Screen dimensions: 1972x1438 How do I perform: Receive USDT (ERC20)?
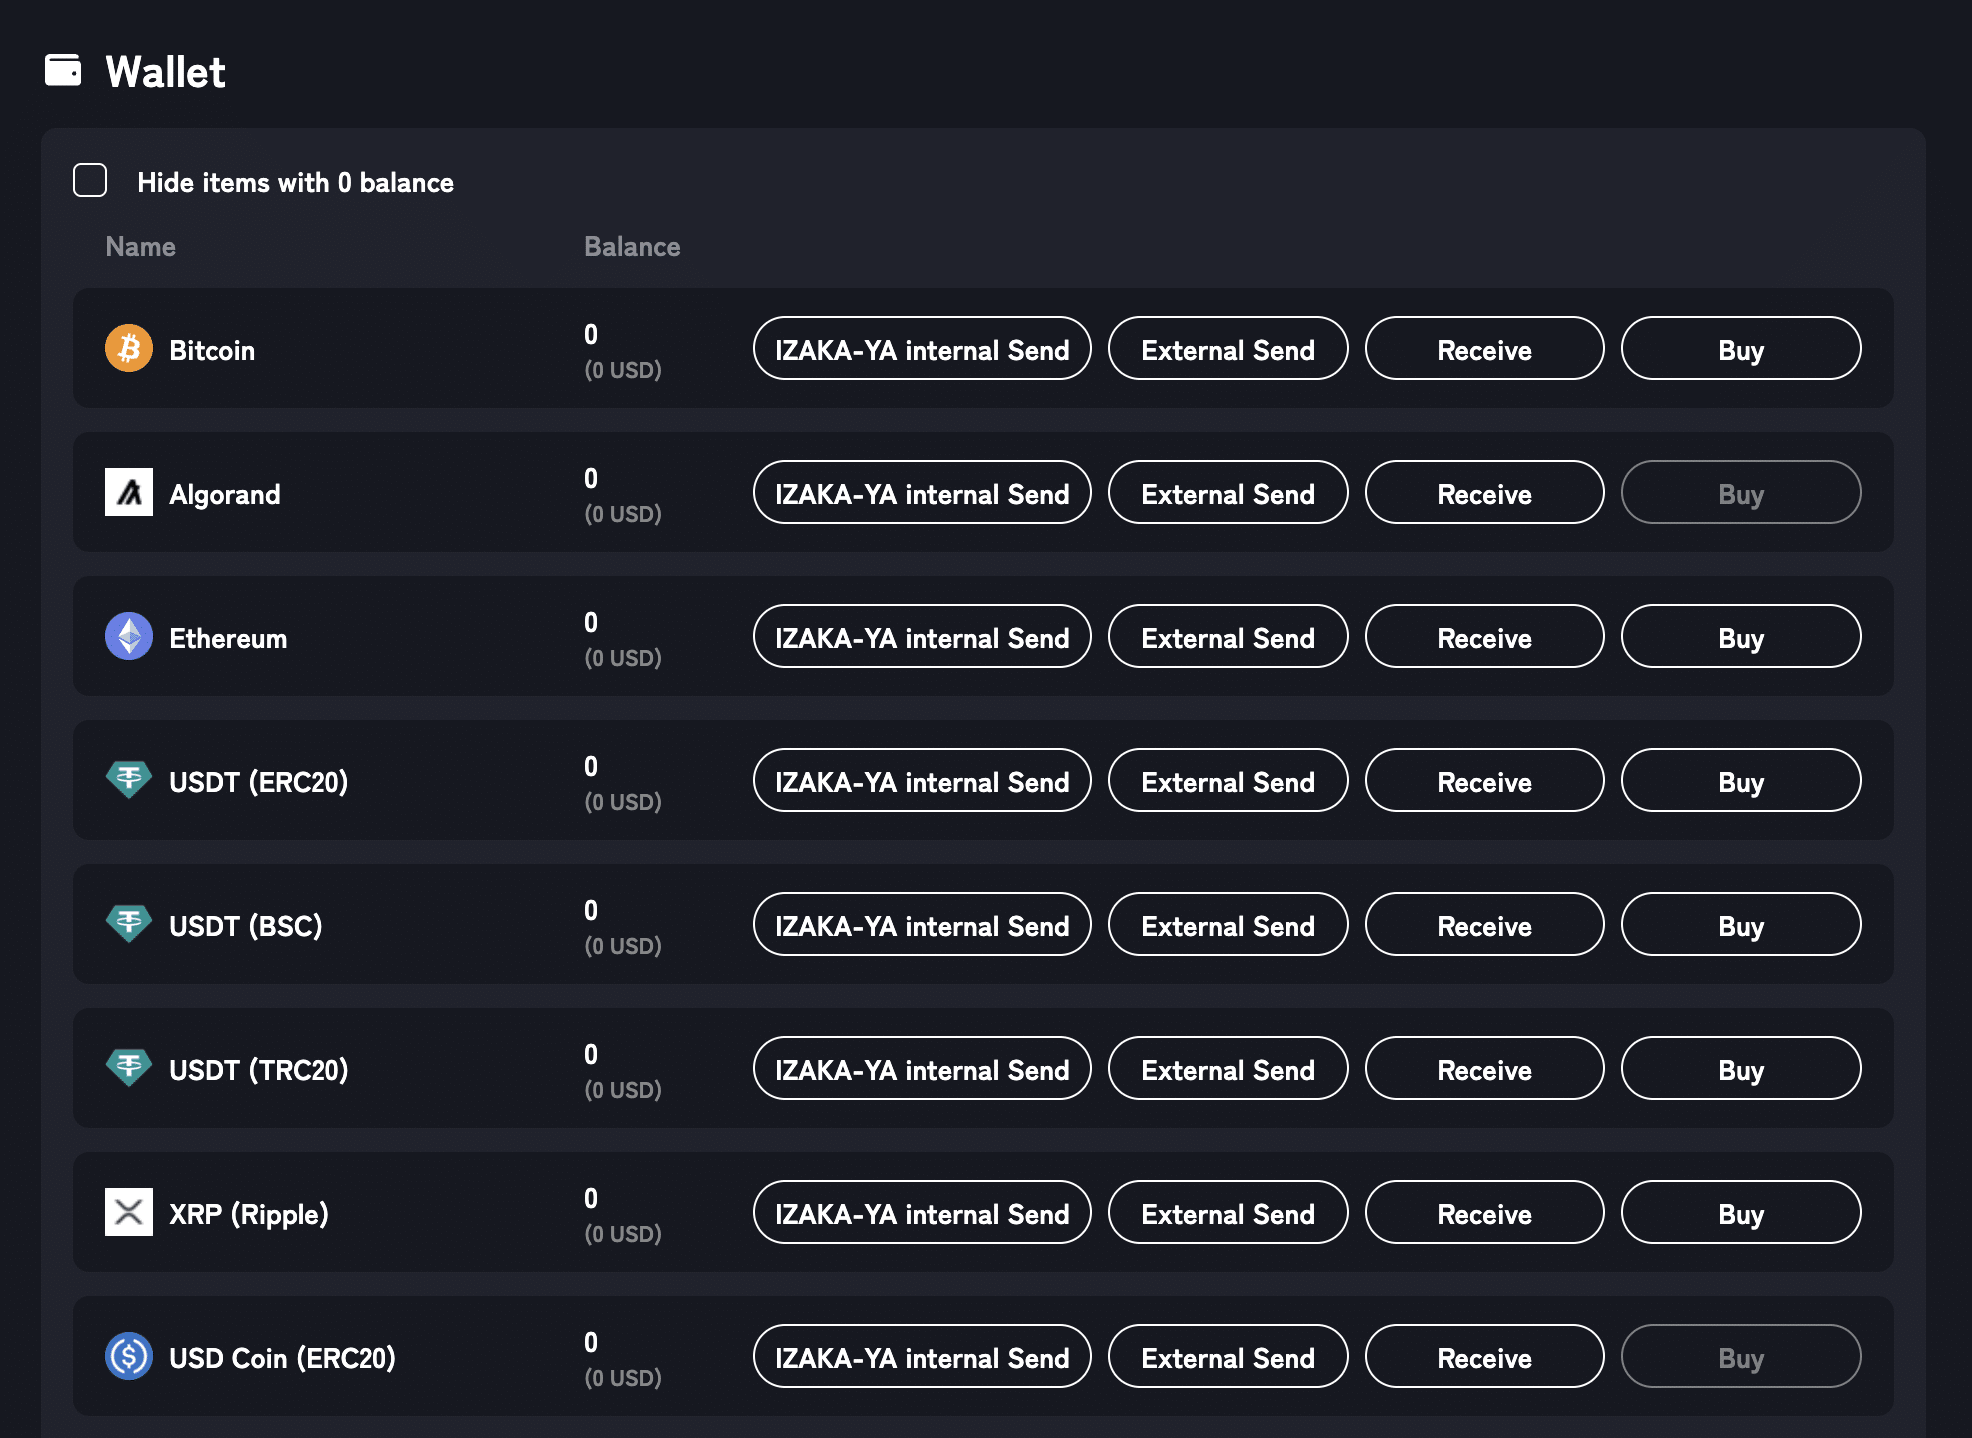tap(1484, 781)
